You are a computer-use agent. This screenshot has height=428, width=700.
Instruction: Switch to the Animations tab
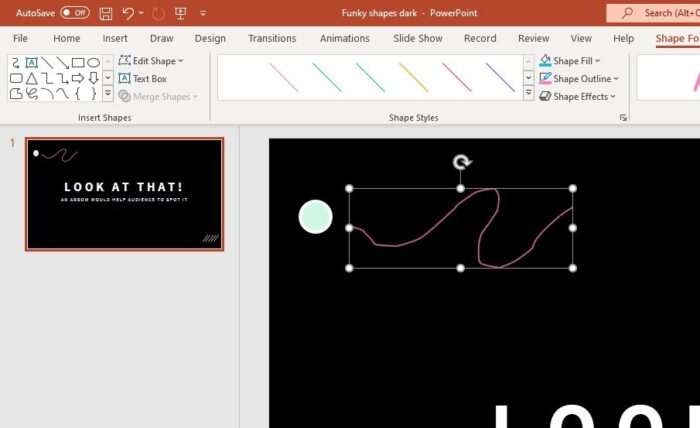[x=345, y=38]
